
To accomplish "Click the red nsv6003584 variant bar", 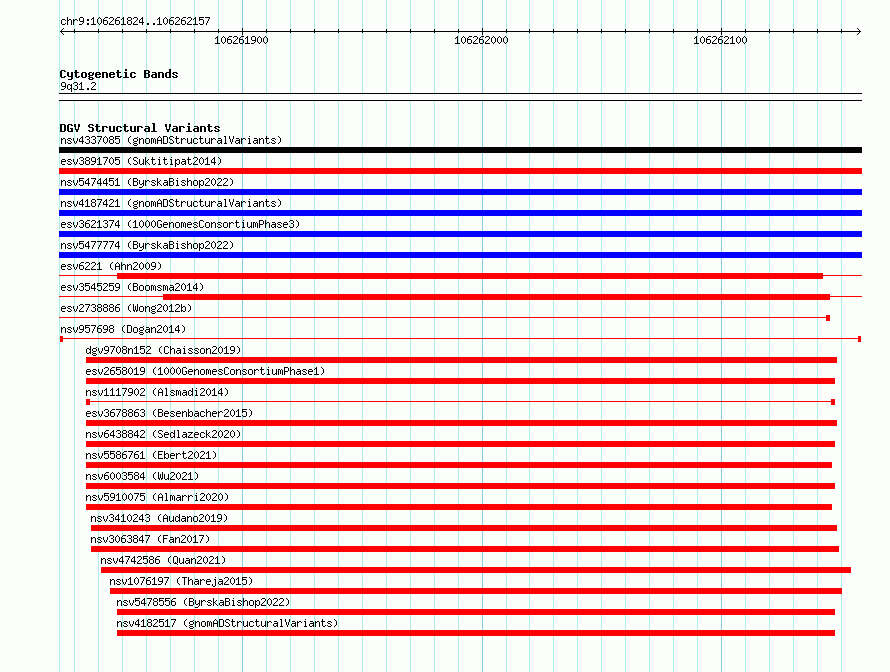I will (460, 486).
